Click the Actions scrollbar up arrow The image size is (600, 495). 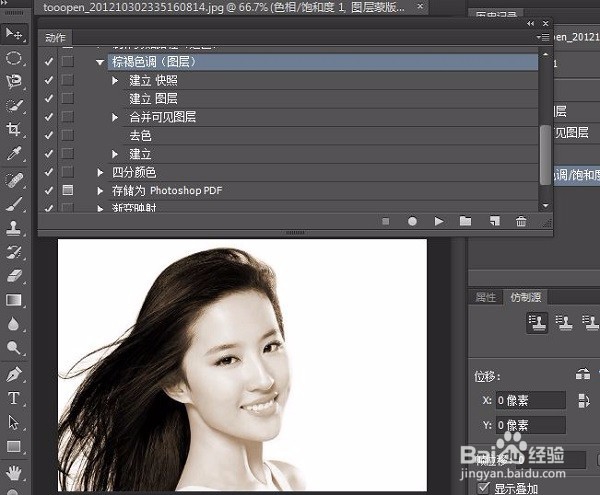click(545, 54)
